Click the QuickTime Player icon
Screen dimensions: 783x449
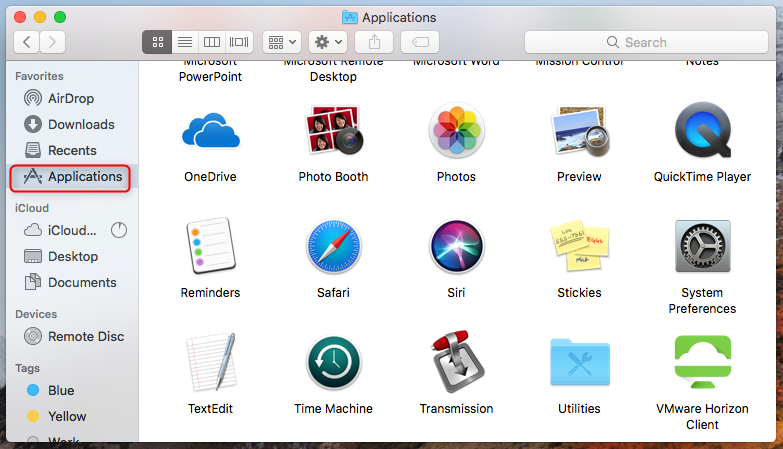coord(702,130)
